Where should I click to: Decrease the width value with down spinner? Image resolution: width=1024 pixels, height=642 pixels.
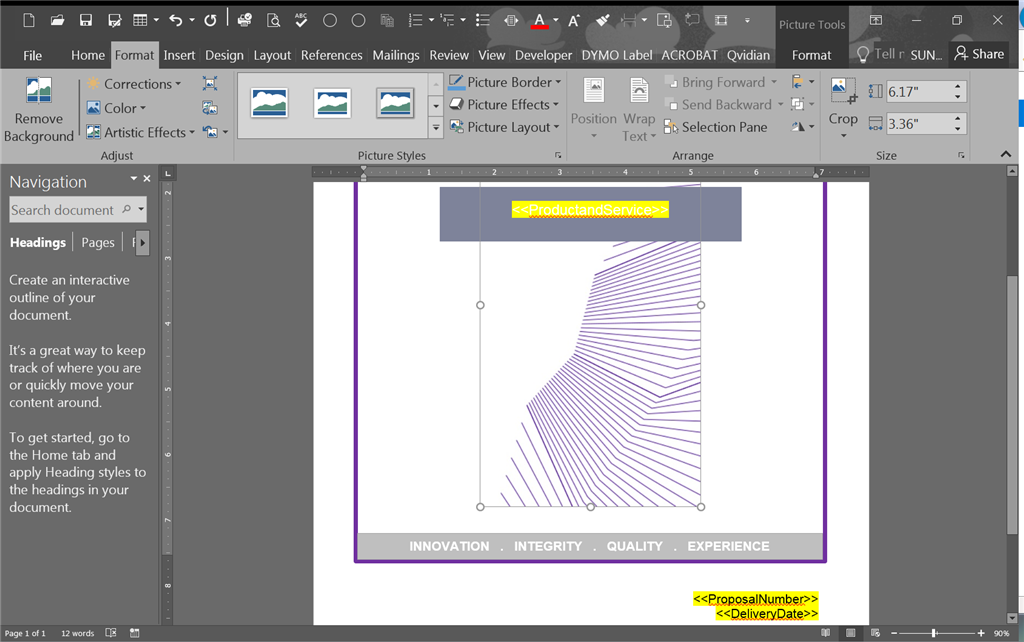957,129
